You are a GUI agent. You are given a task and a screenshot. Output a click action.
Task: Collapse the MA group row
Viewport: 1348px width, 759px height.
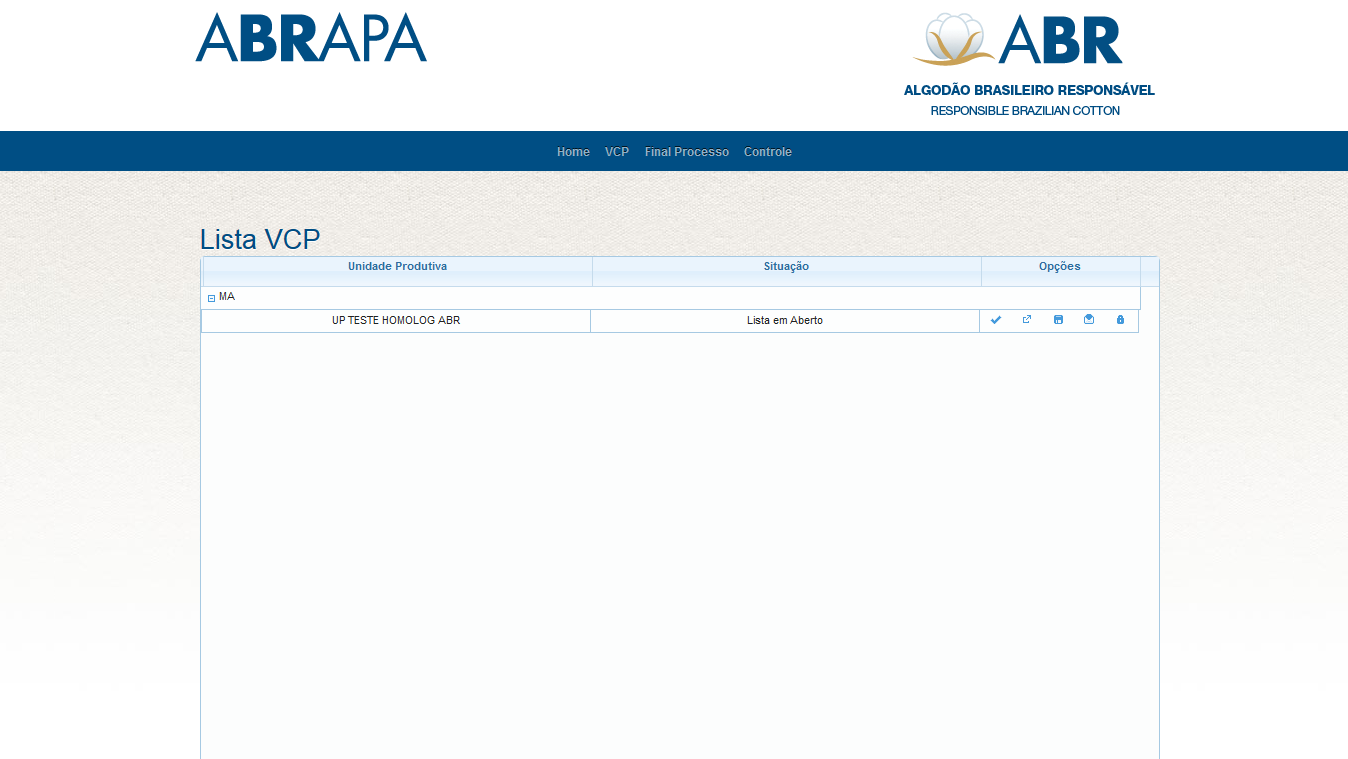pos(212,298)
